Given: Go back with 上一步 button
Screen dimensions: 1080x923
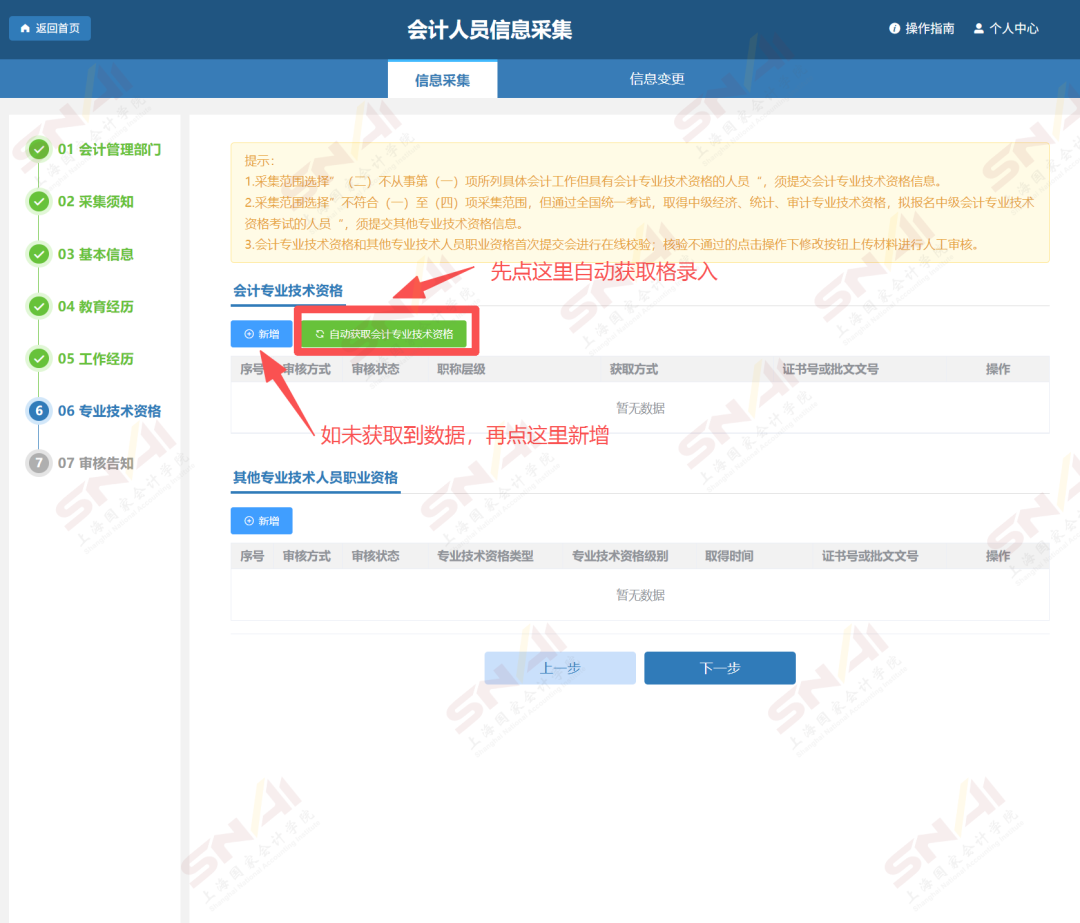Looking at the screenshot, I should tap(560, 668).
